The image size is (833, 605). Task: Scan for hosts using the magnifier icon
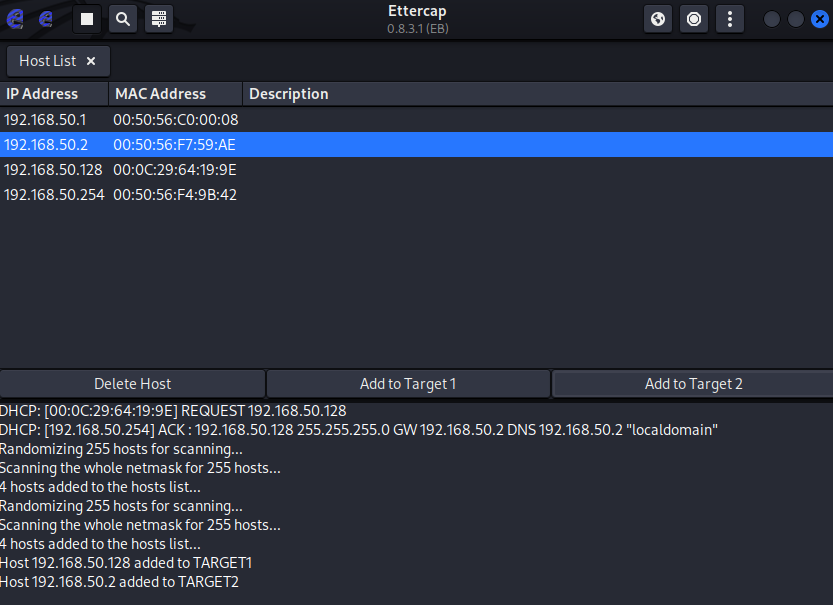pyautogui.click(x=123, y=19)
